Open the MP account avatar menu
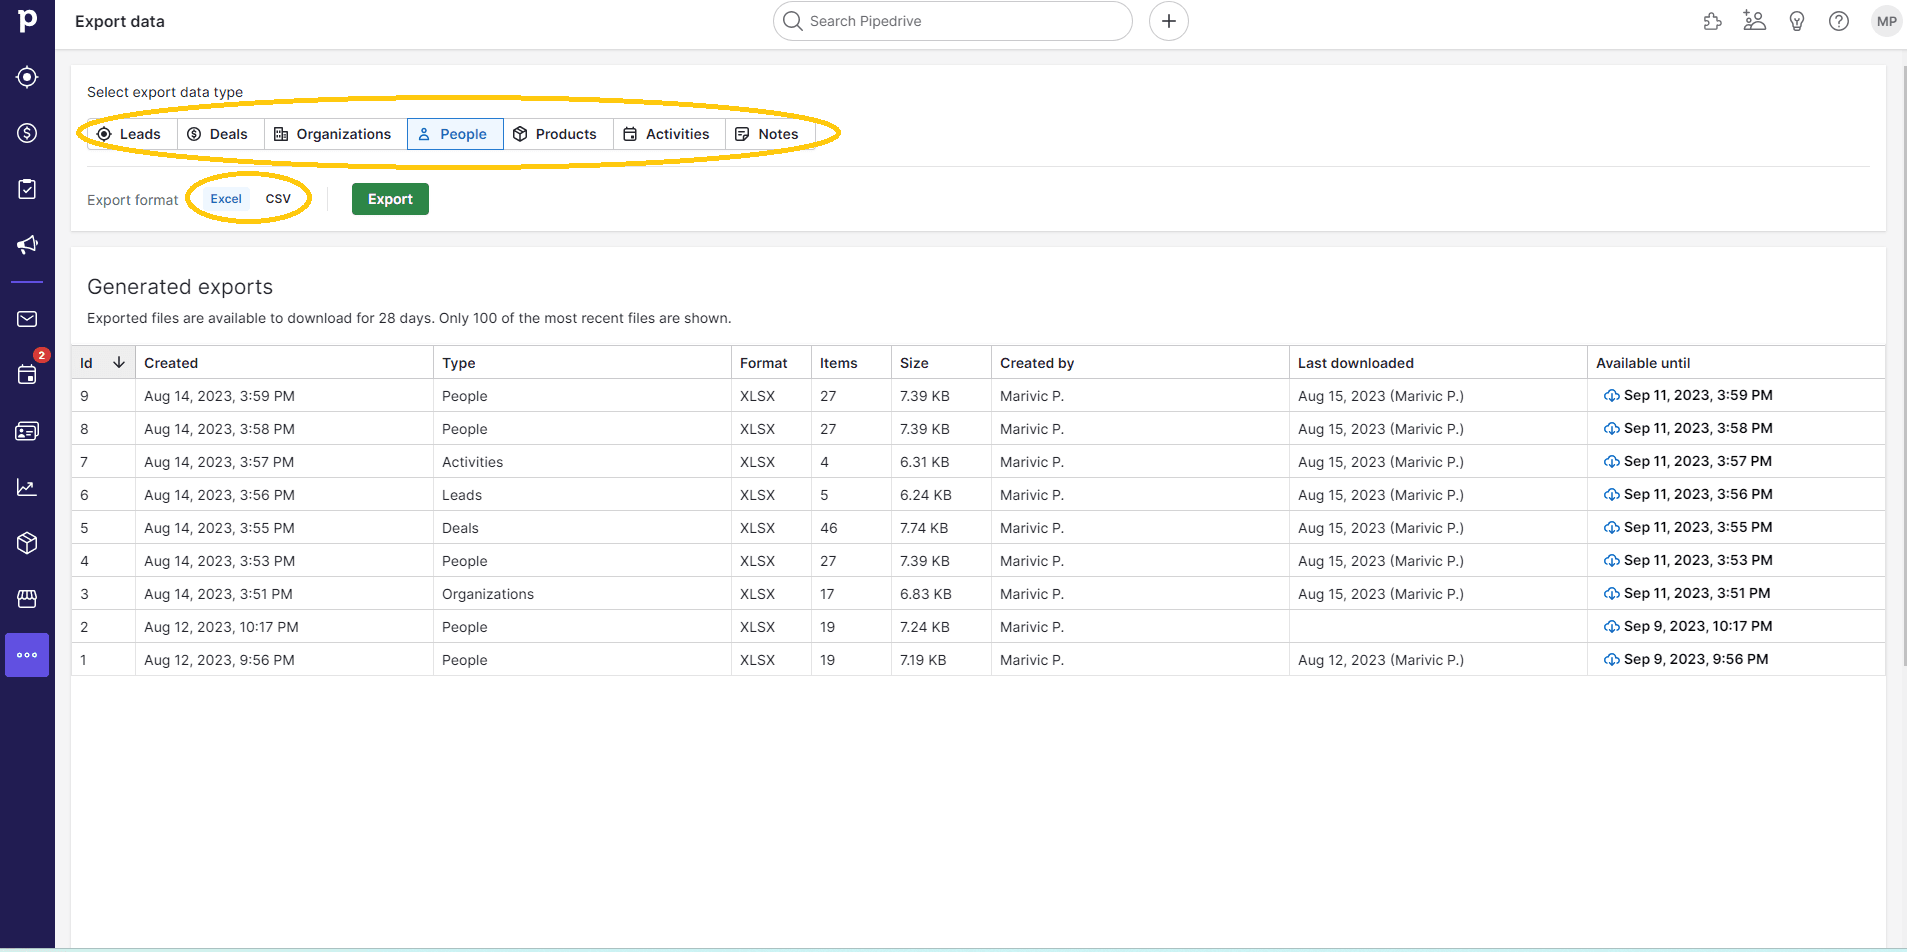This screenshot has width=1907, height=952. tap(1886, 21)
